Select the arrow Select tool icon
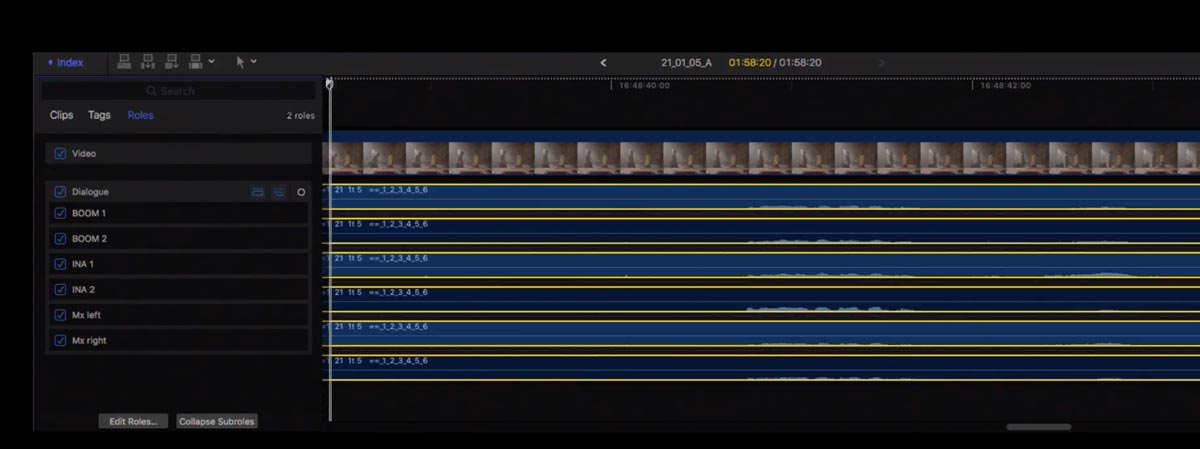The height and width of the screenshot is (449, 1200). click(240, 62)
